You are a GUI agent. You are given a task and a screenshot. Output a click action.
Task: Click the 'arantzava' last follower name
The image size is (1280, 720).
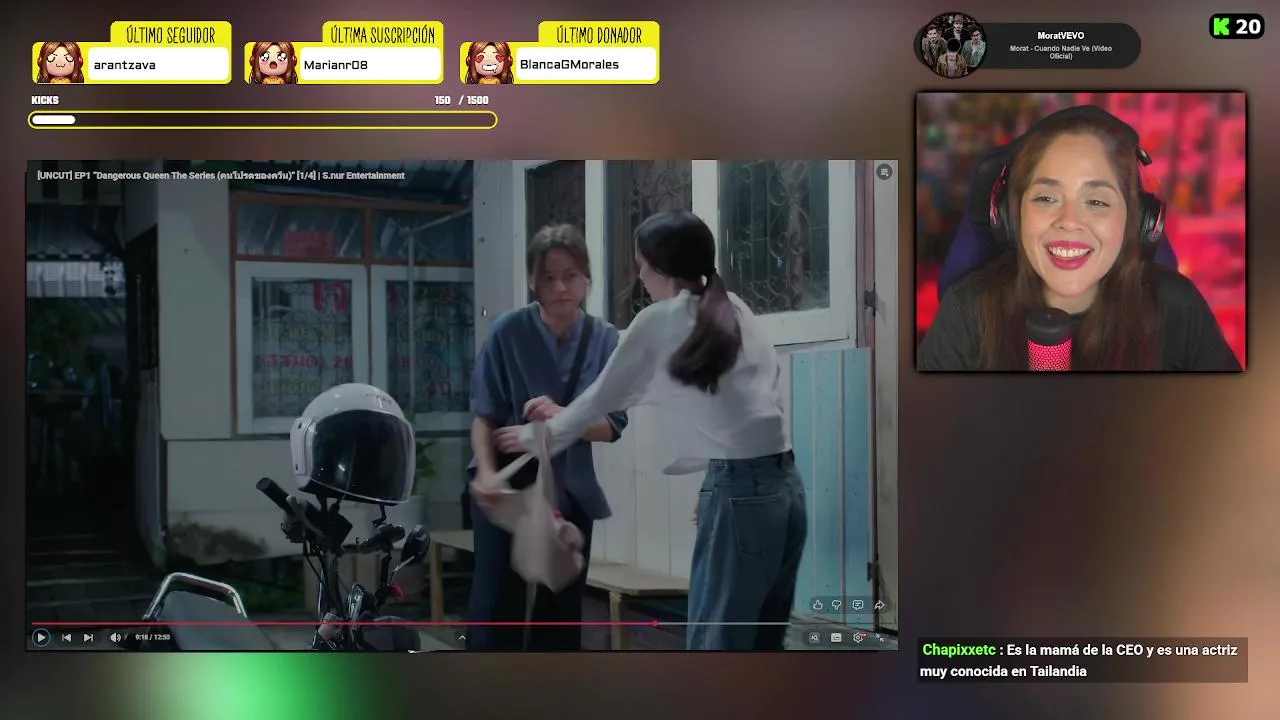(125, 64)
